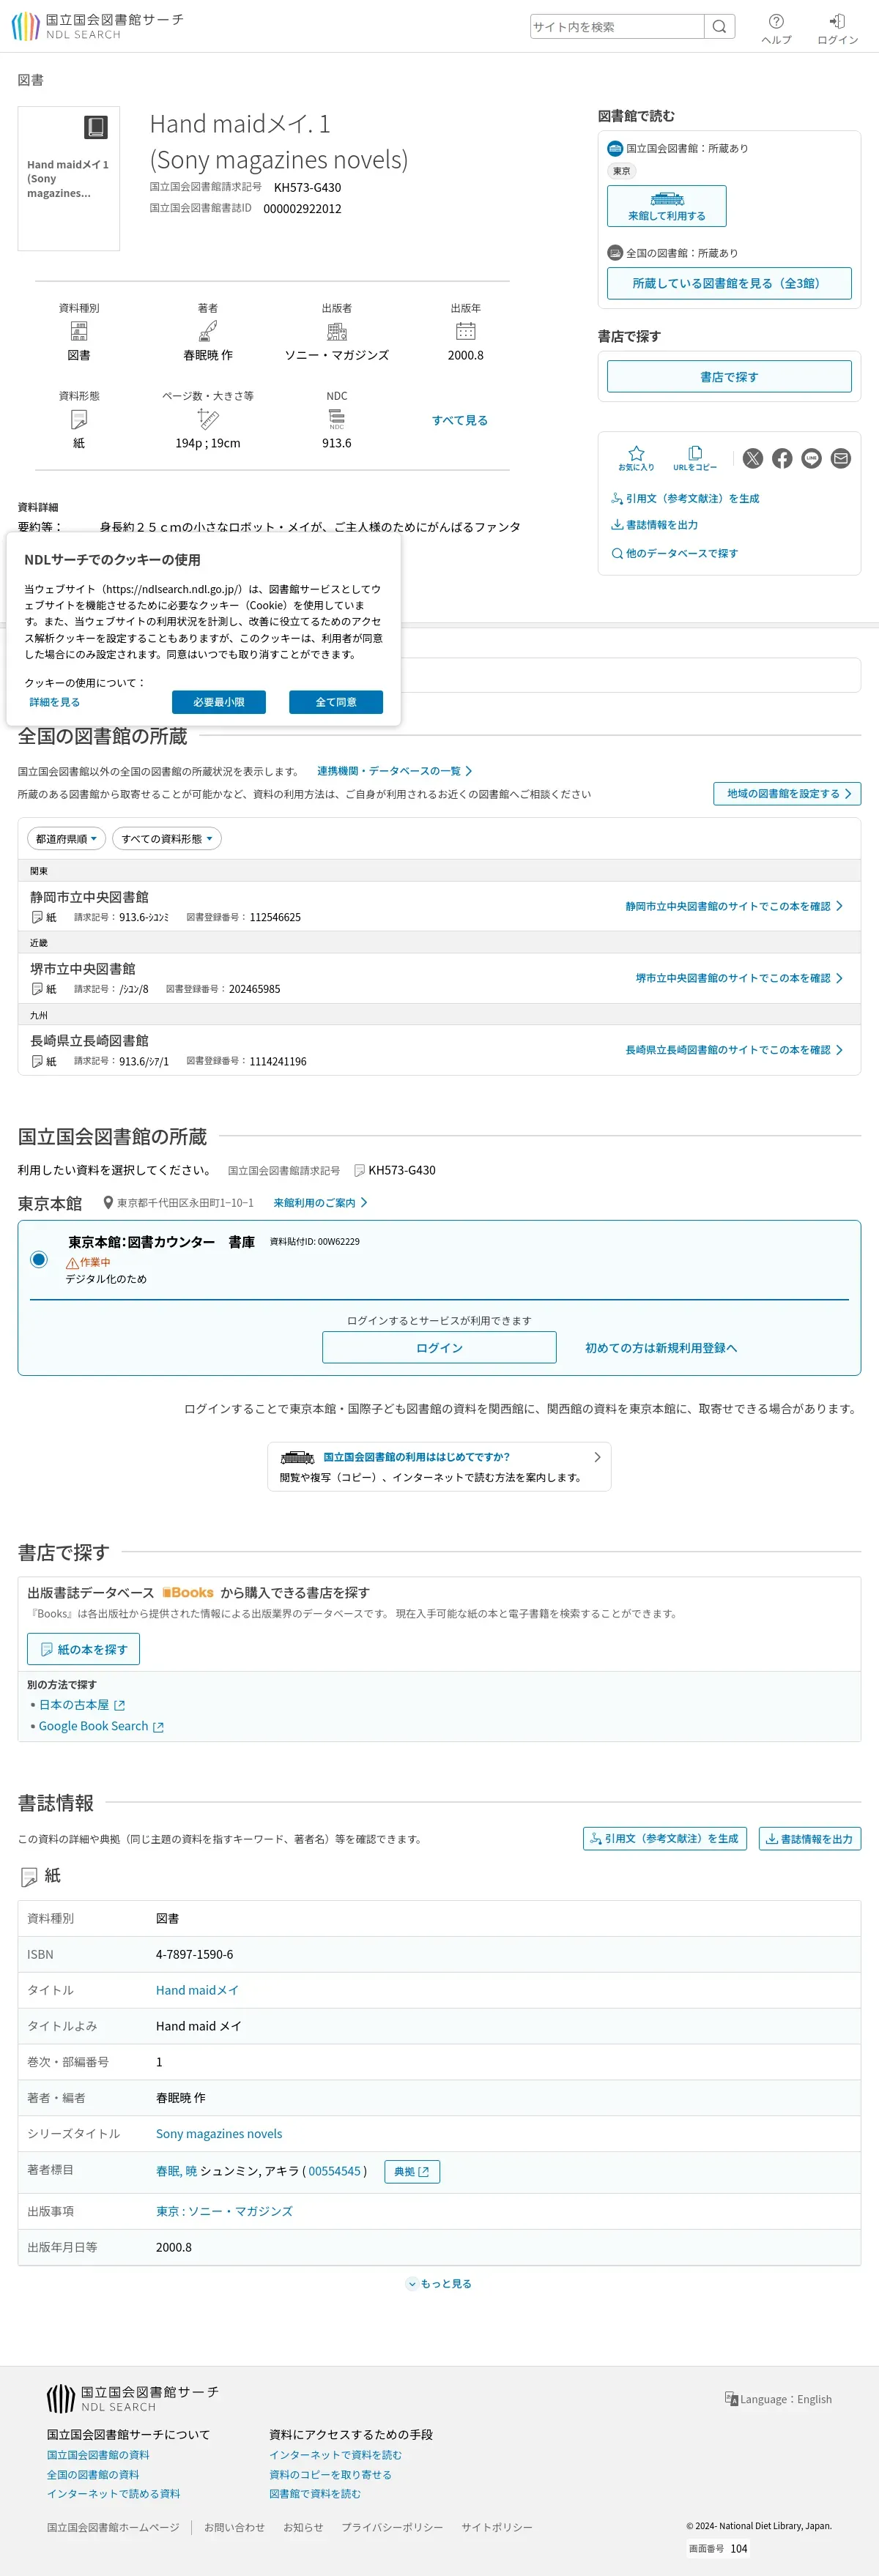Click the footer 国立国会図書館サーチ logo
Image resolution: width=879 pixels, height=2576 pixels.
pos(132,2397)
